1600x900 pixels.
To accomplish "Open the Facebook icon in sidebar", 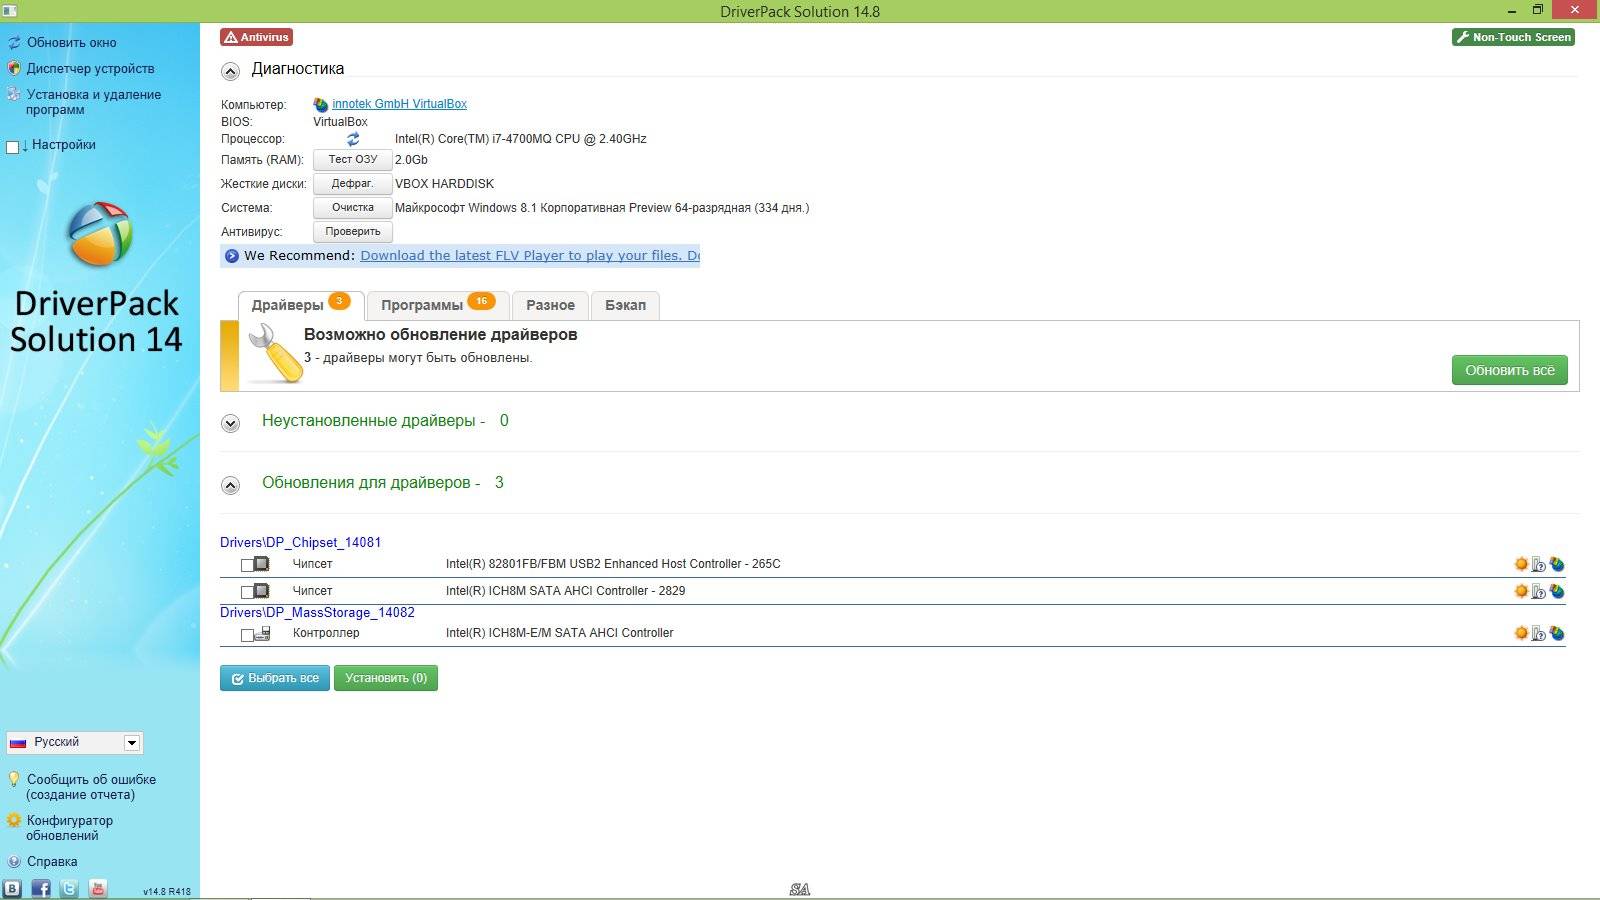I will [x=41, y=888].
